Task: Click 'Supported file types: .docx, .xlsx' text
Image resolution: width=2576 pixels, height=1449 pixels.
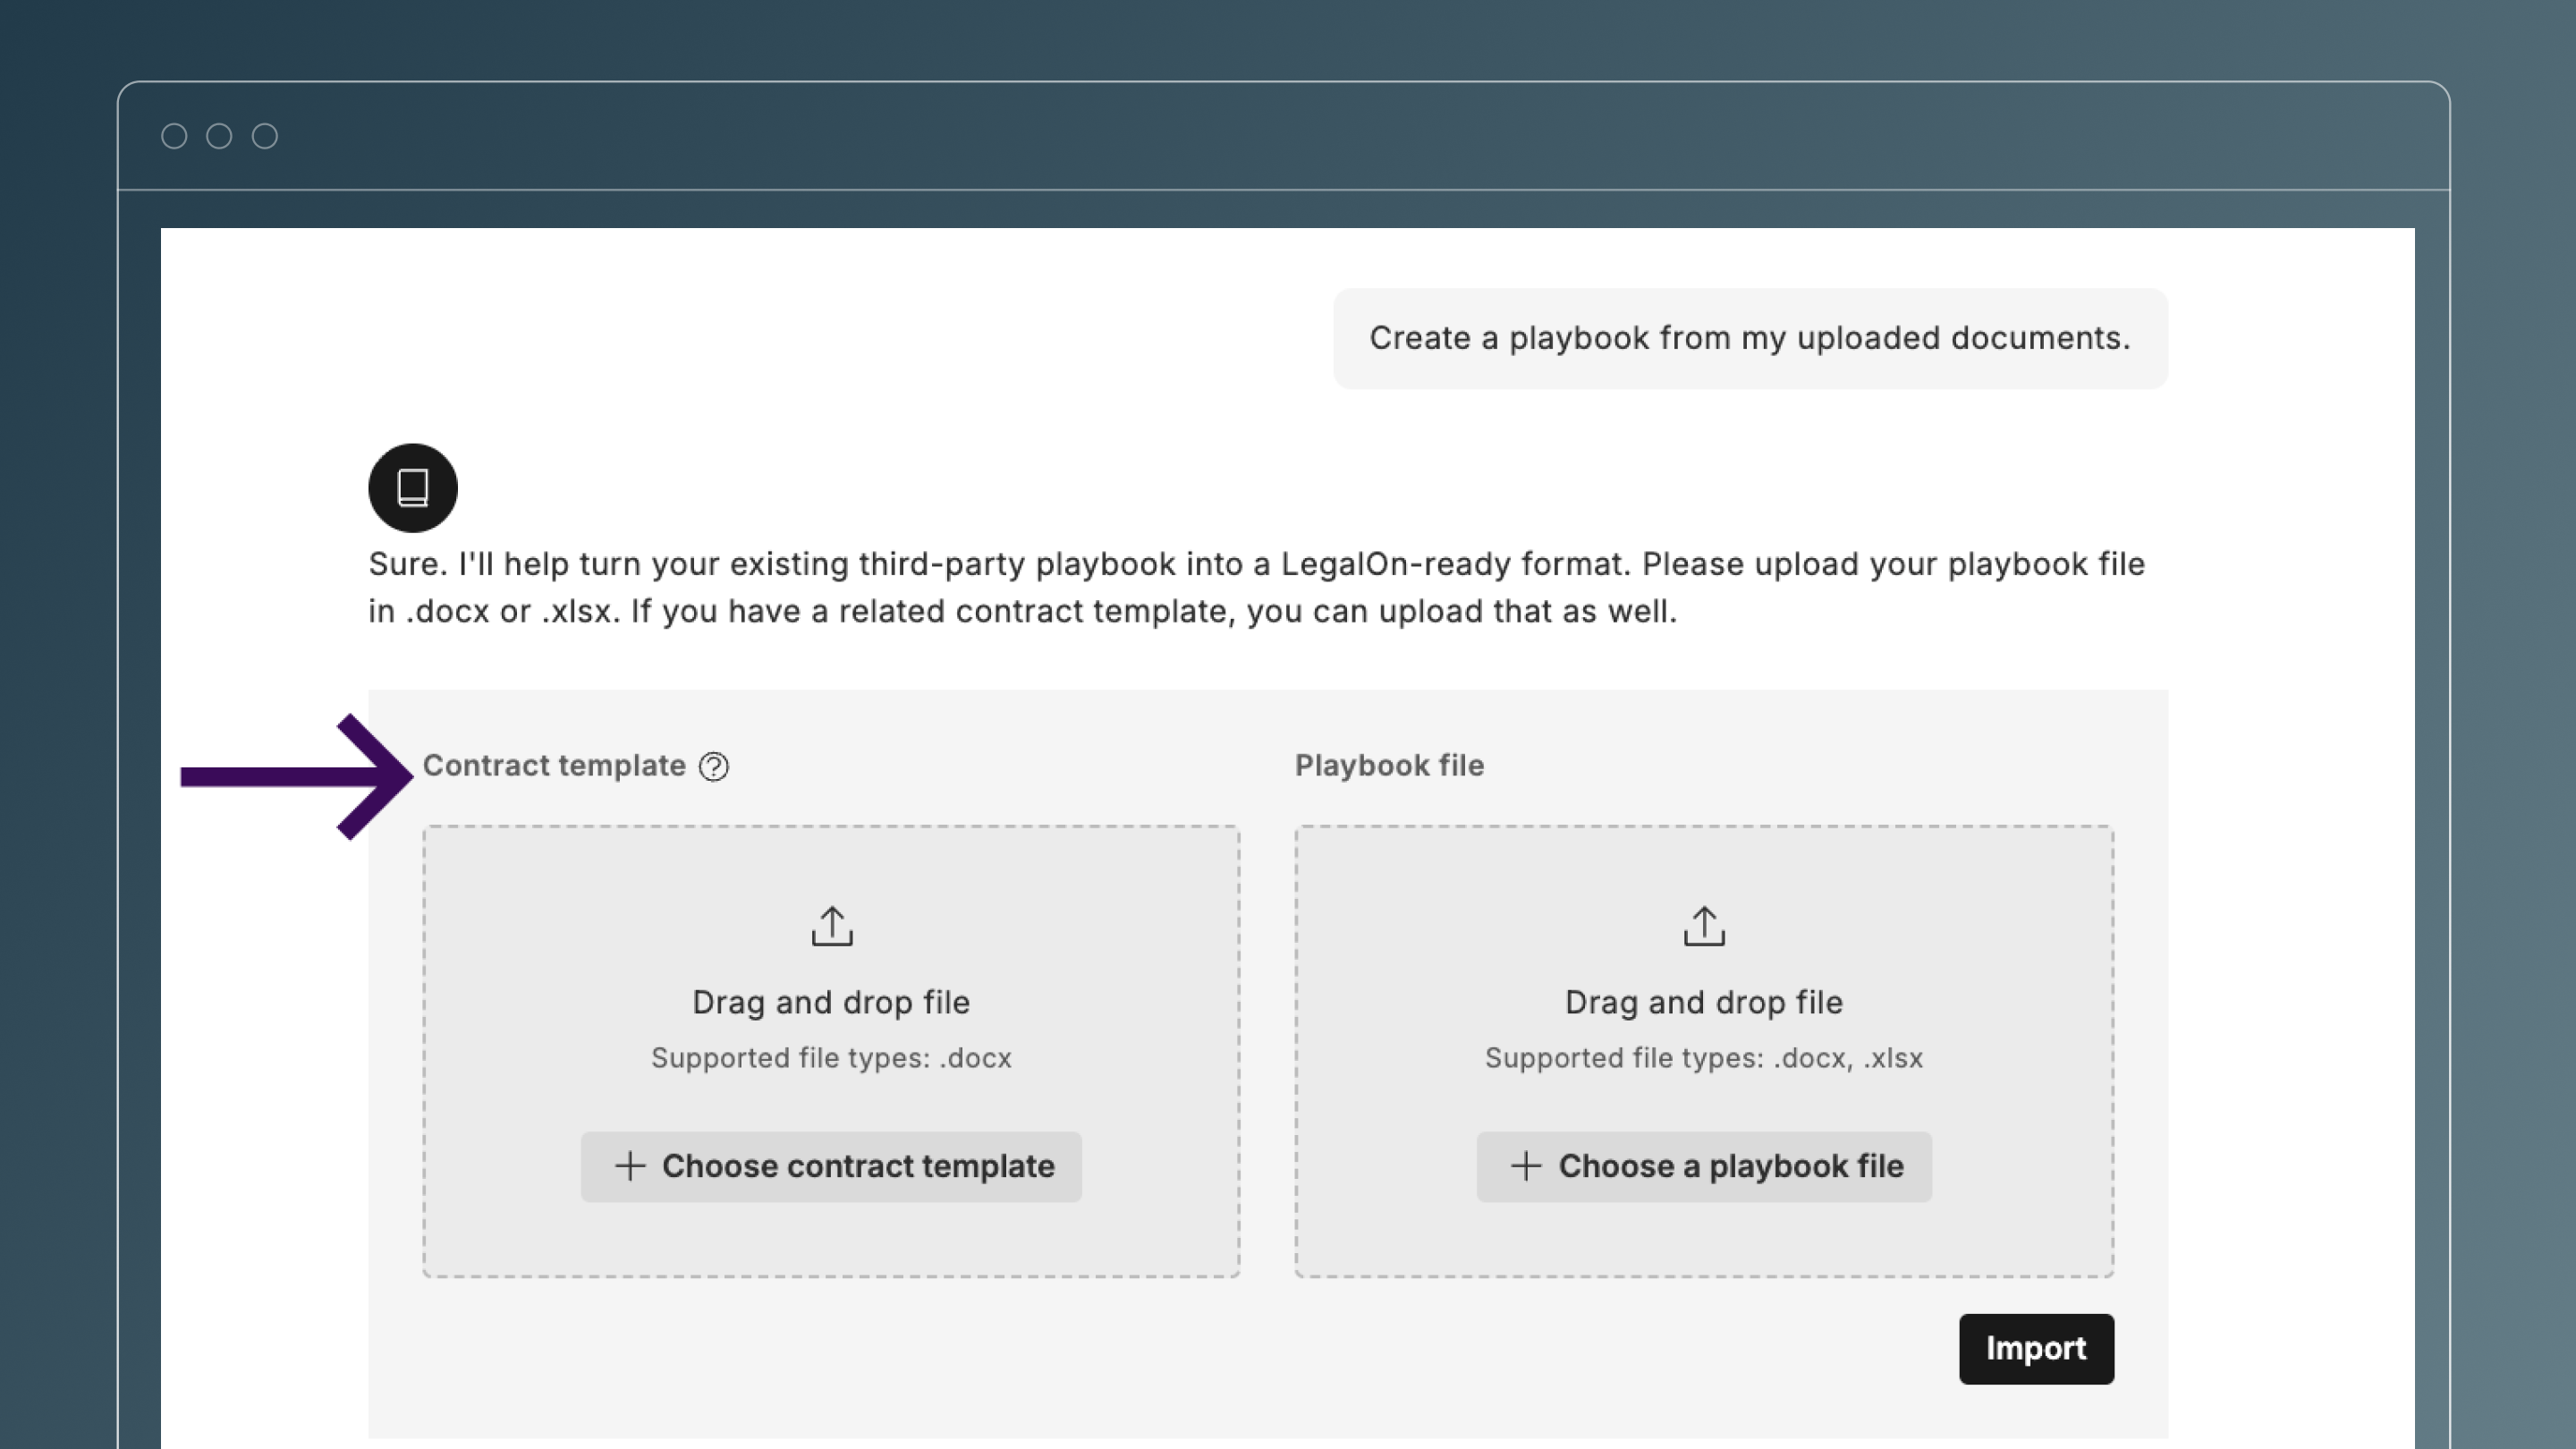Action: tap(1703, 1058)
